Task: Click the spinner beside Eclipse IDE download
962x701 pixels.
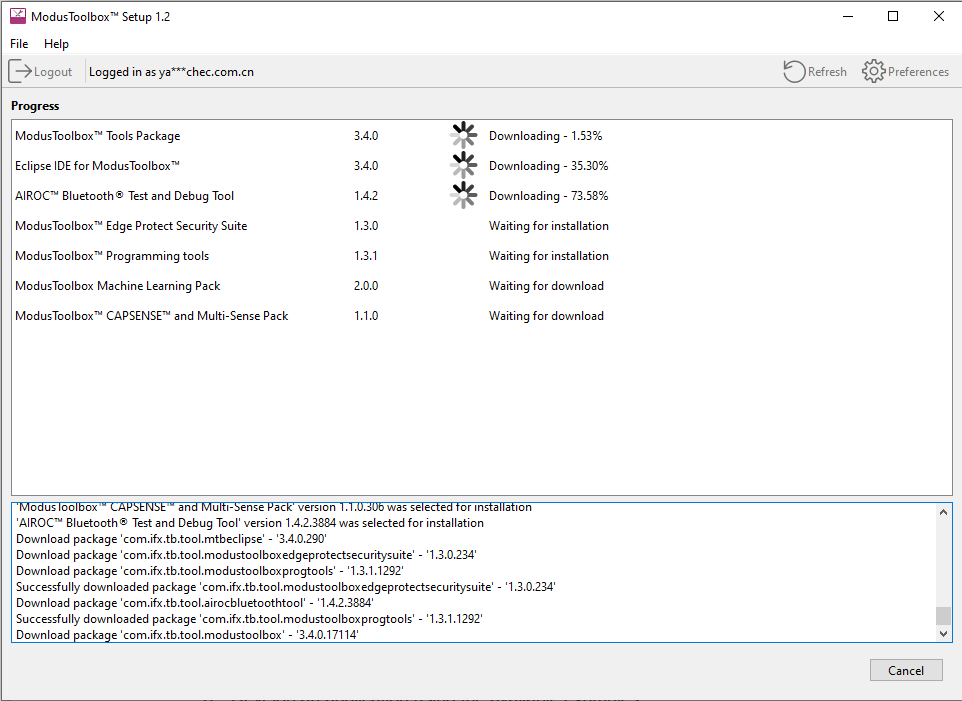Action: click(x=463, y=165)
